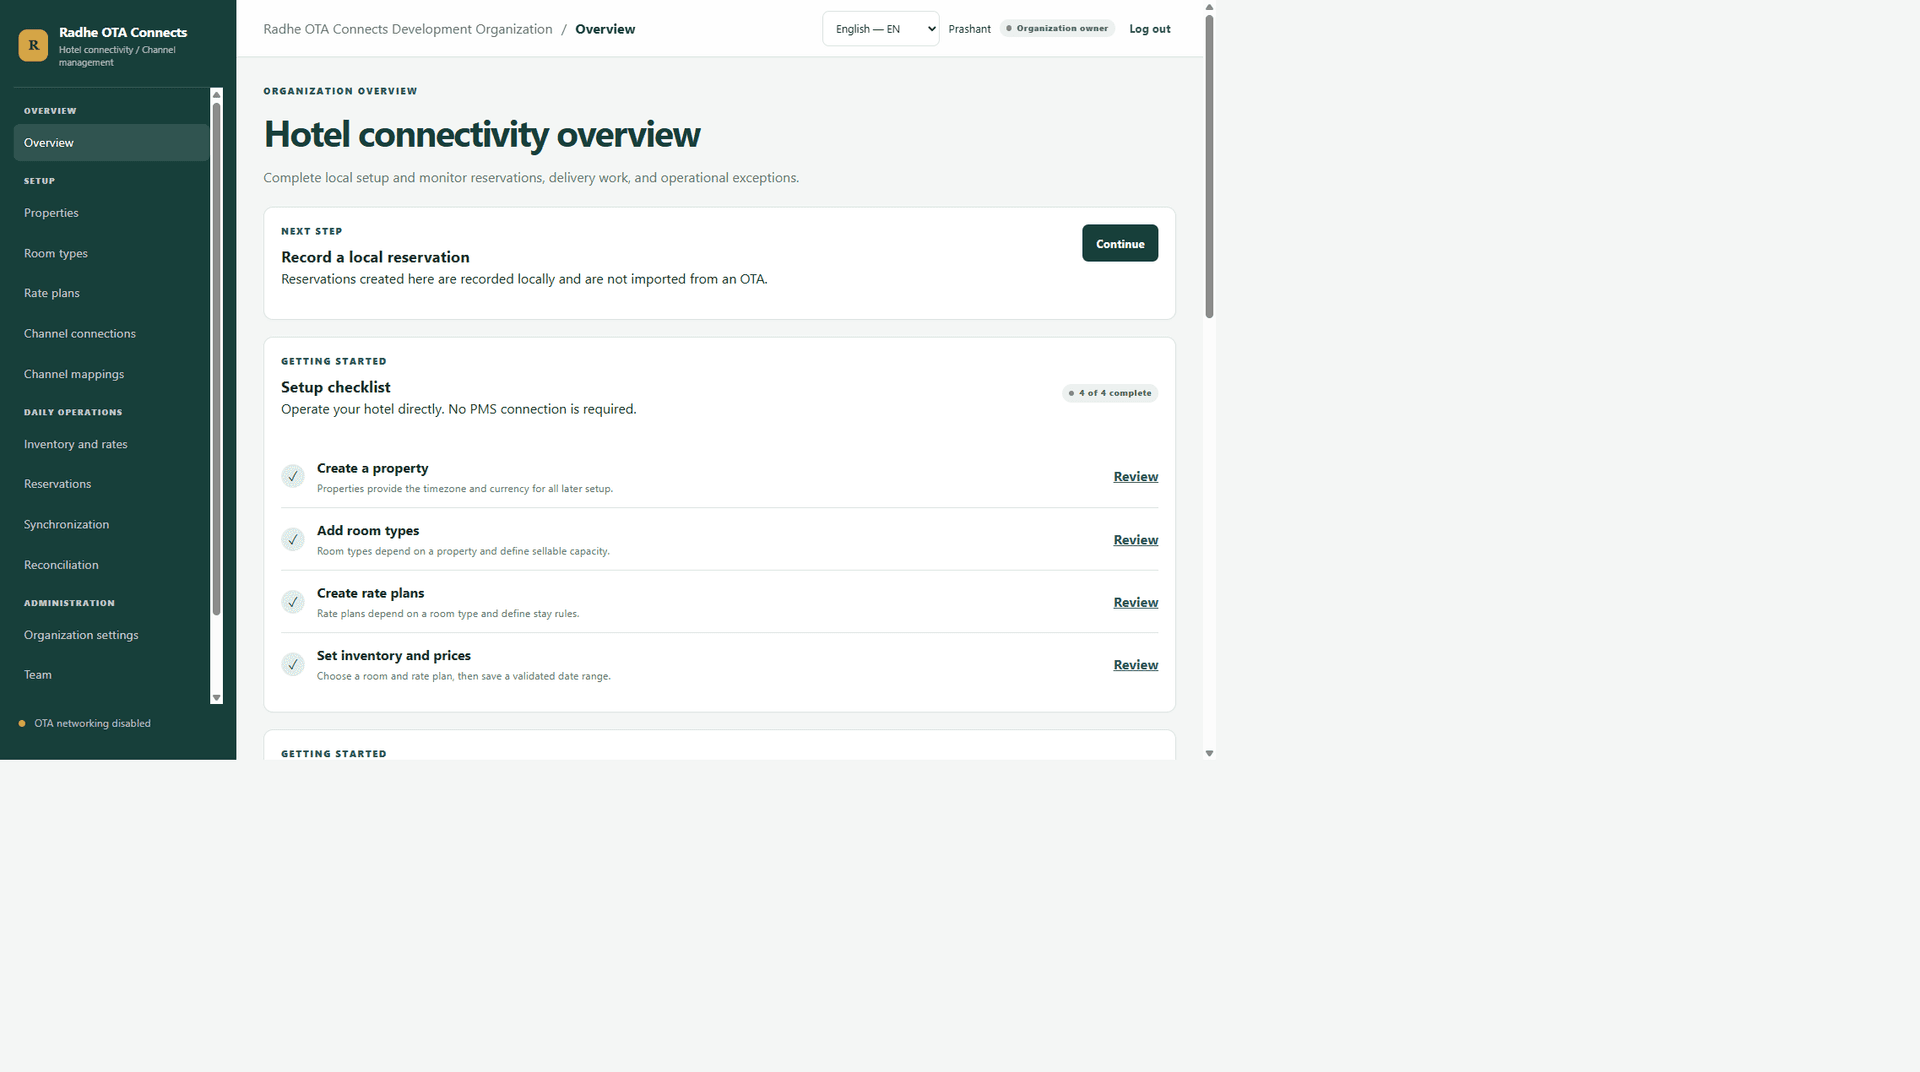
Task: Click the checkmark beside Set inventory and prices
Action: [293, 665]
